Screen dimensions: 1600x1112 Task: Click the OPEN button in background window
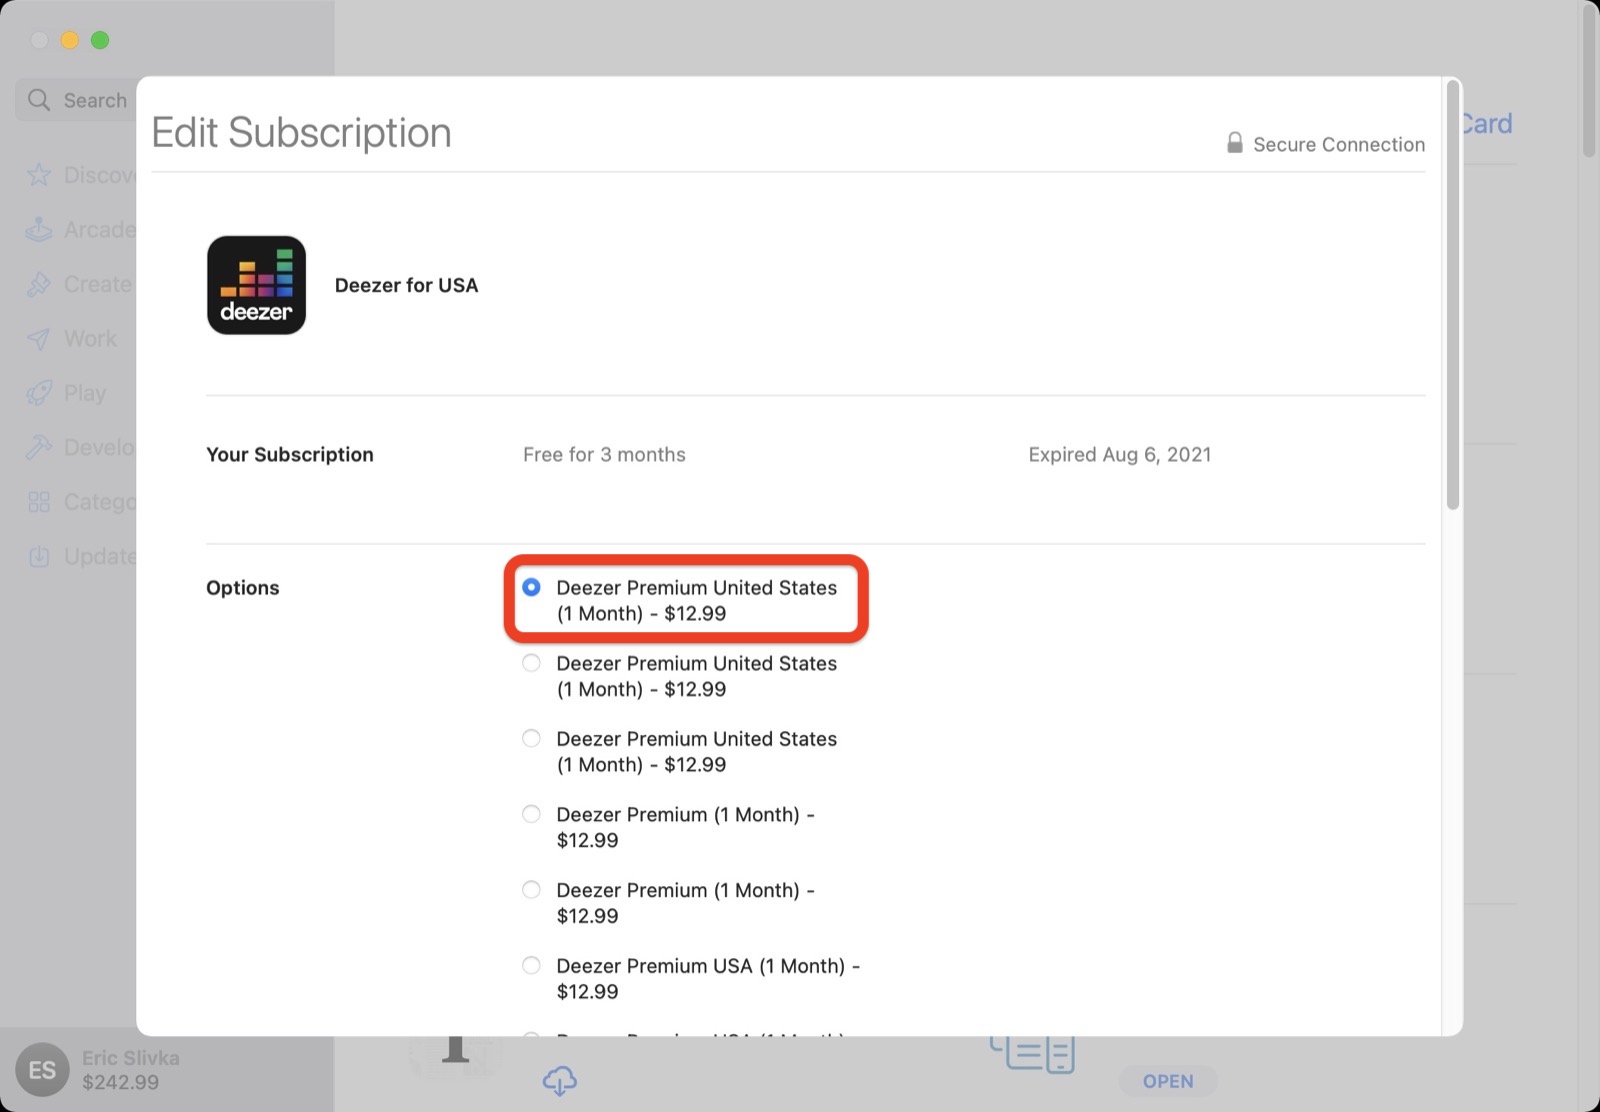coord(1168,1081)
